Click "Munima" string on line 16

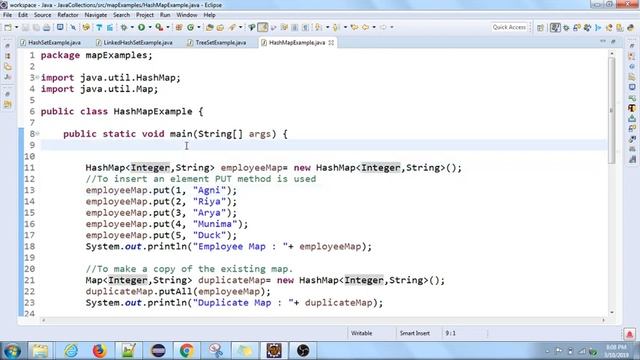215,224
